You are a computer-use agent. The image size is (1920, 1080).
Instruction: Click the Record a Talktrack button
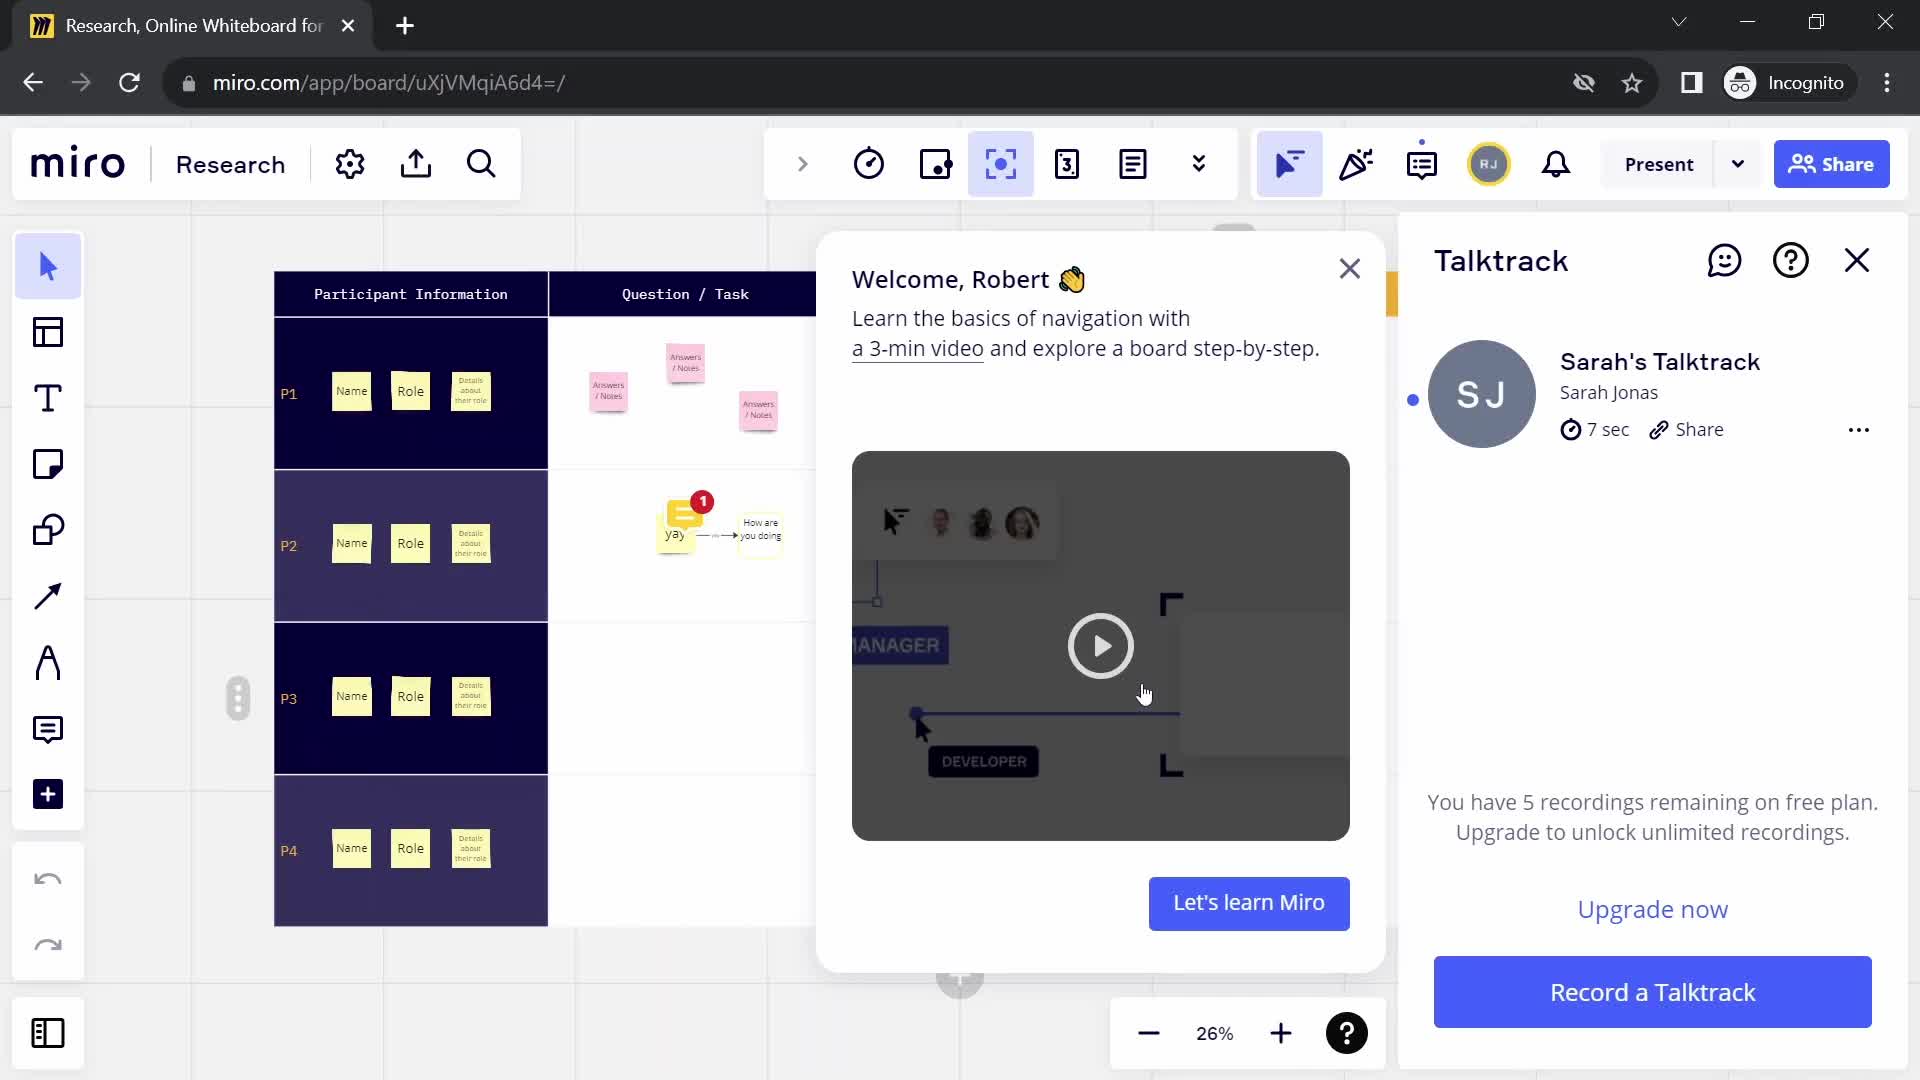coord(1651,993)
